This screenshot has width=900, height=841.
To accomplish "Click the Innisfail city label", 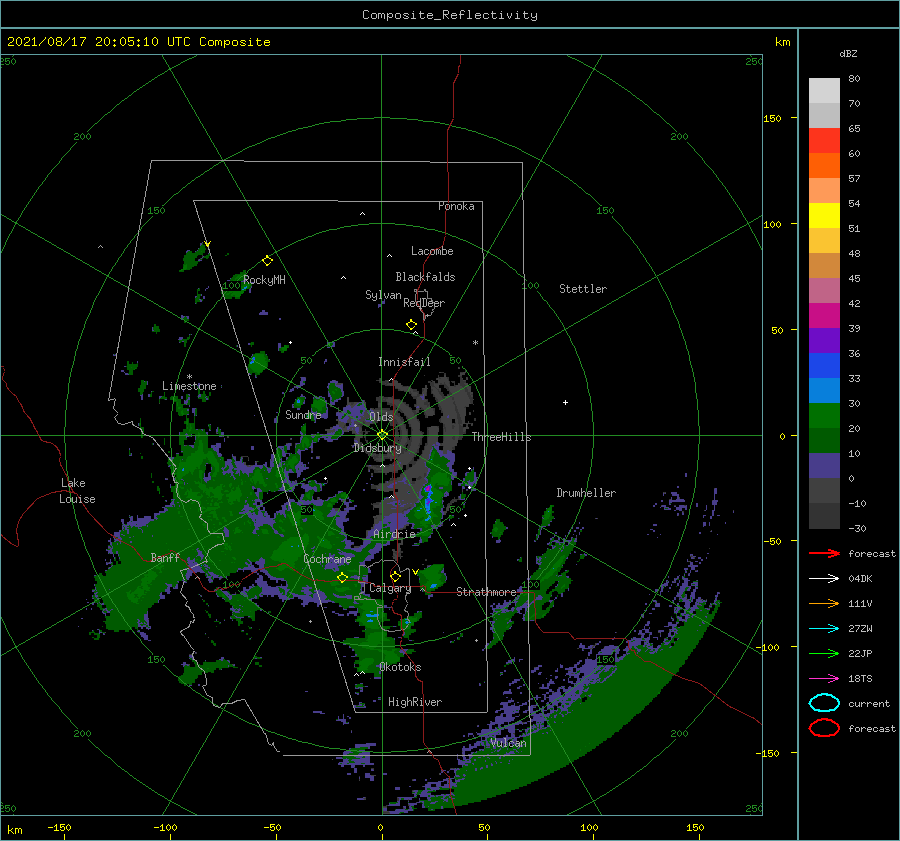I will (404, 362).
